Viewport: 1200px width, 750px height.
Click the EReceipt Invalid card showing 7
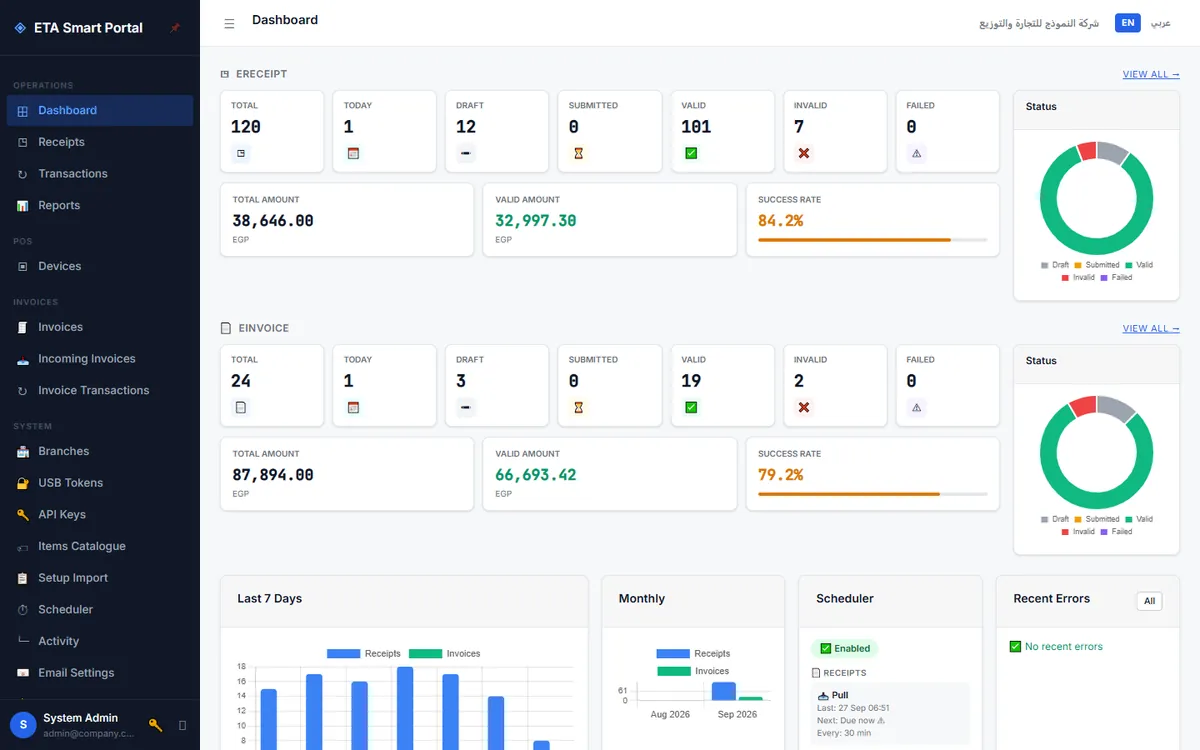tap(835, 132)
